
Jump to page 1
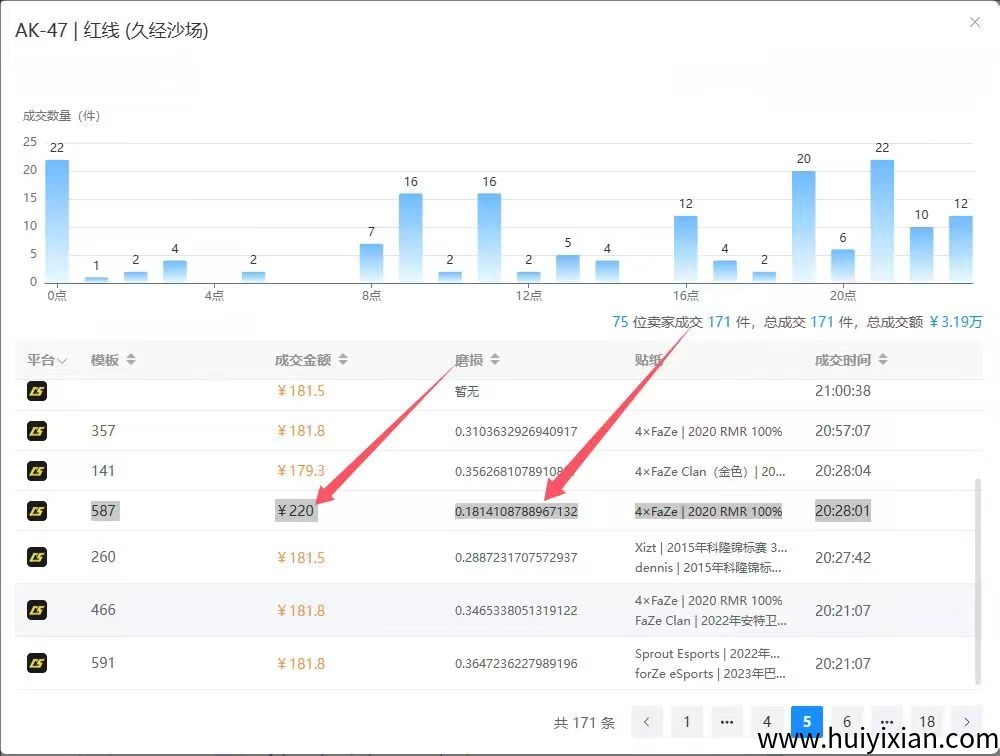point(687,722)
